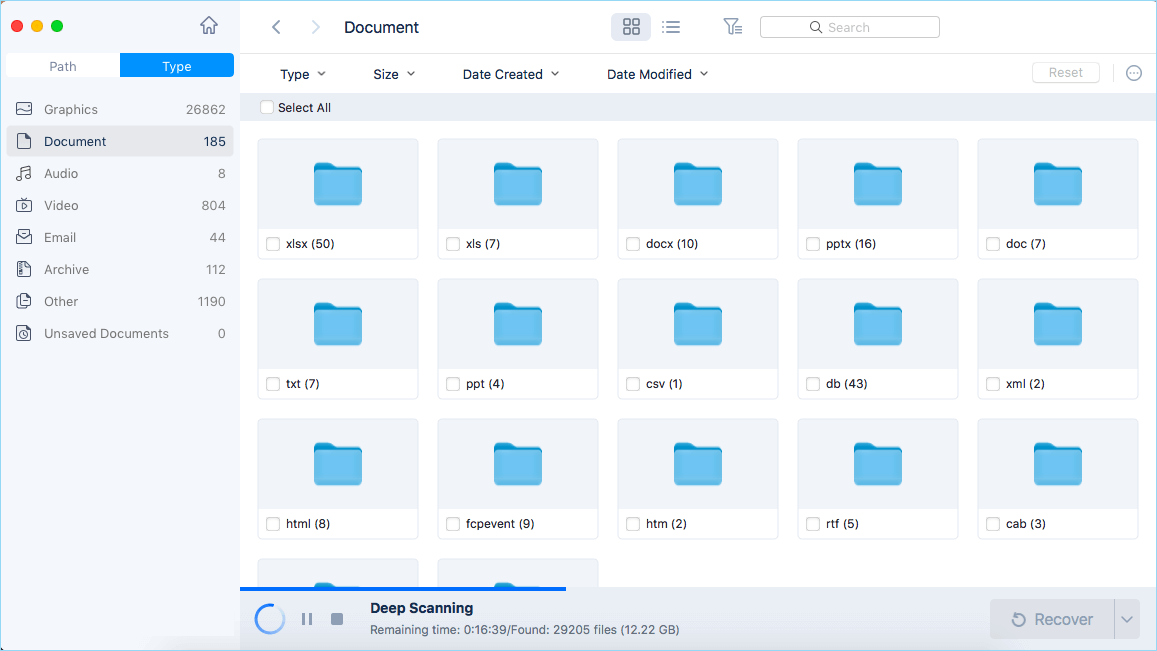Open the Date Created filter
The height and width of the screenshot is (651, 1157).
[510, 74]
